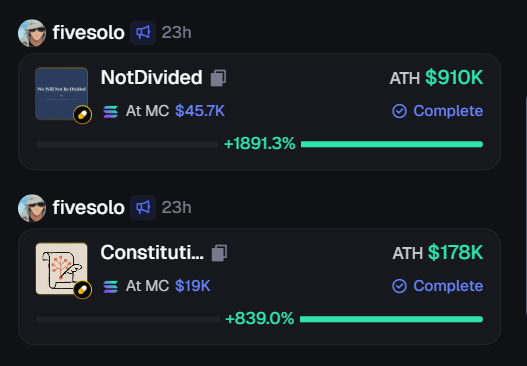Copy the Constituti... token address
The width and height of the screenshot is (527, 366).
(219, 253)
